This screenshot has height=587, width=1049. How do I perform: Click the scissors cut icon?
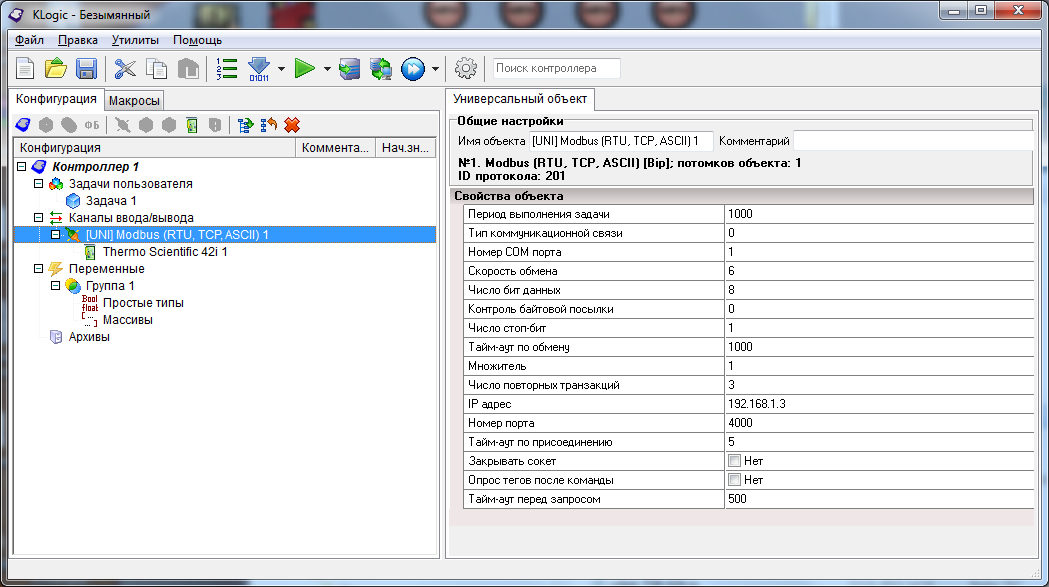tap(125, 69)
